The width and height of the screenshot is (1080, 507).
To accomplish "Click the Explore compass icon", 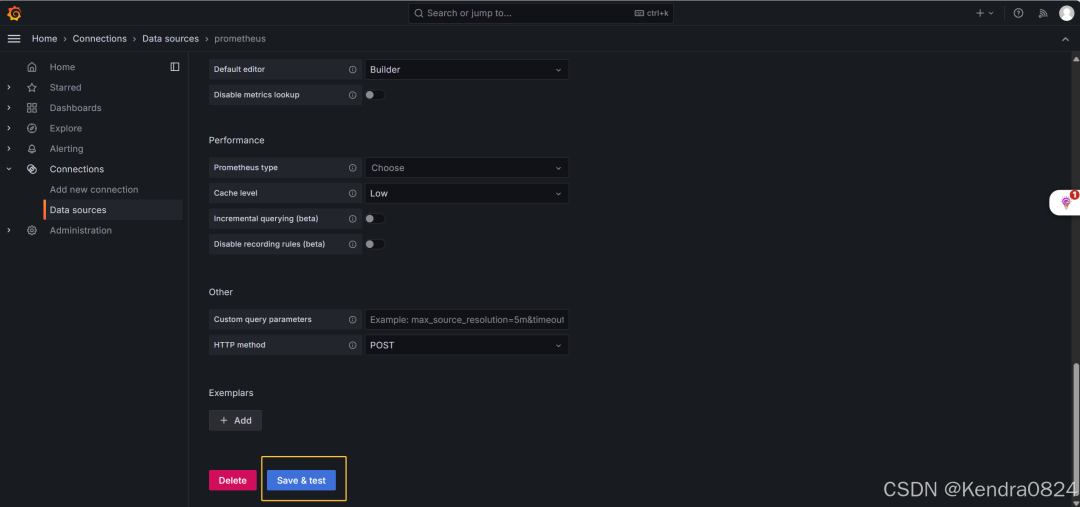I will pos(32,128).
